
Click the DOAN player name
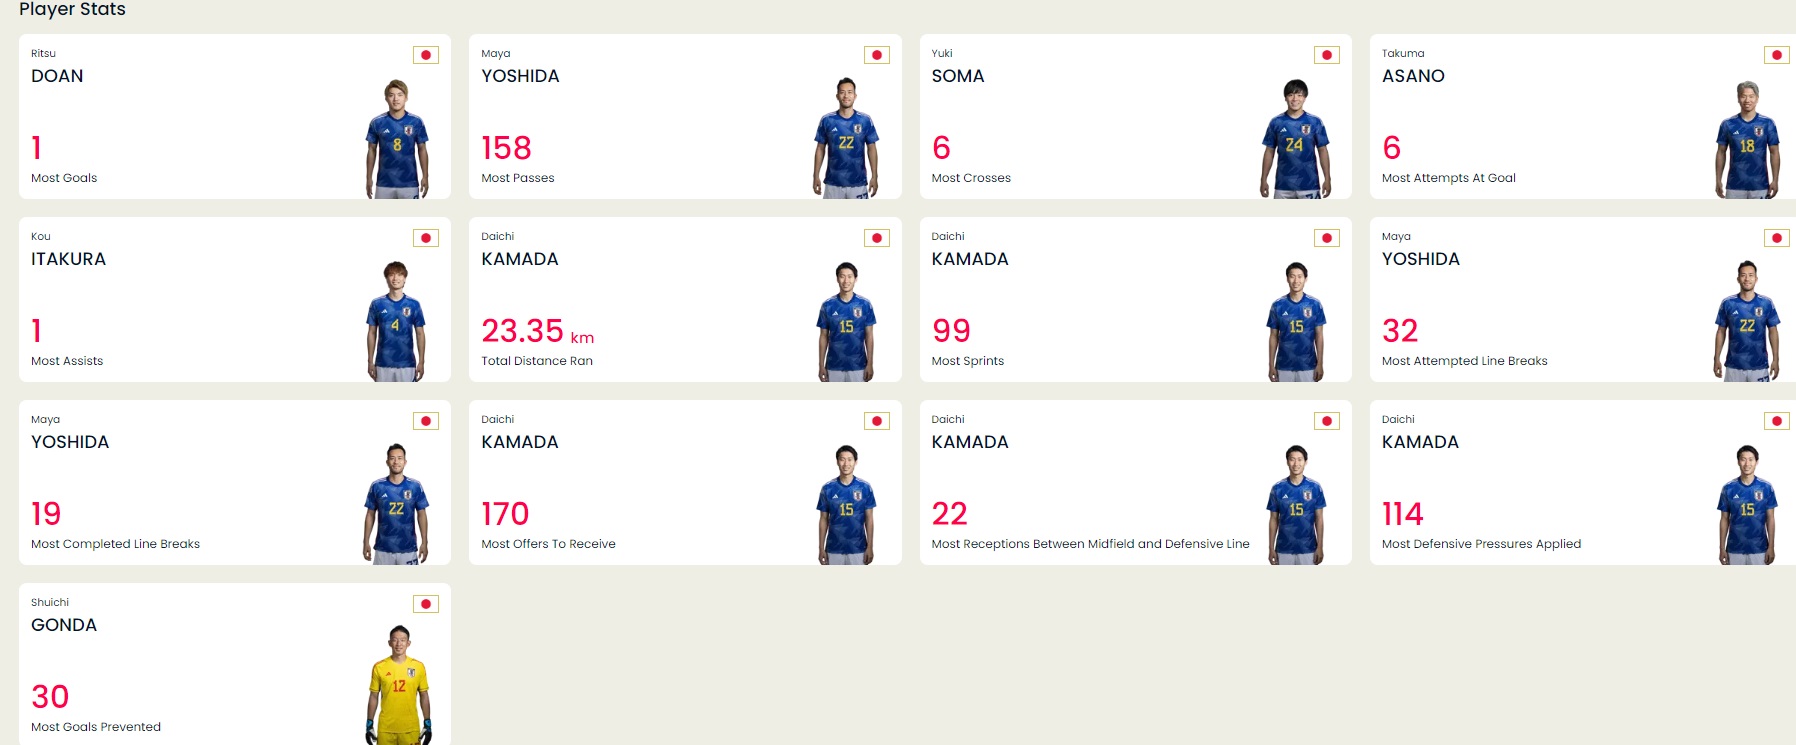tap(57, 76)
